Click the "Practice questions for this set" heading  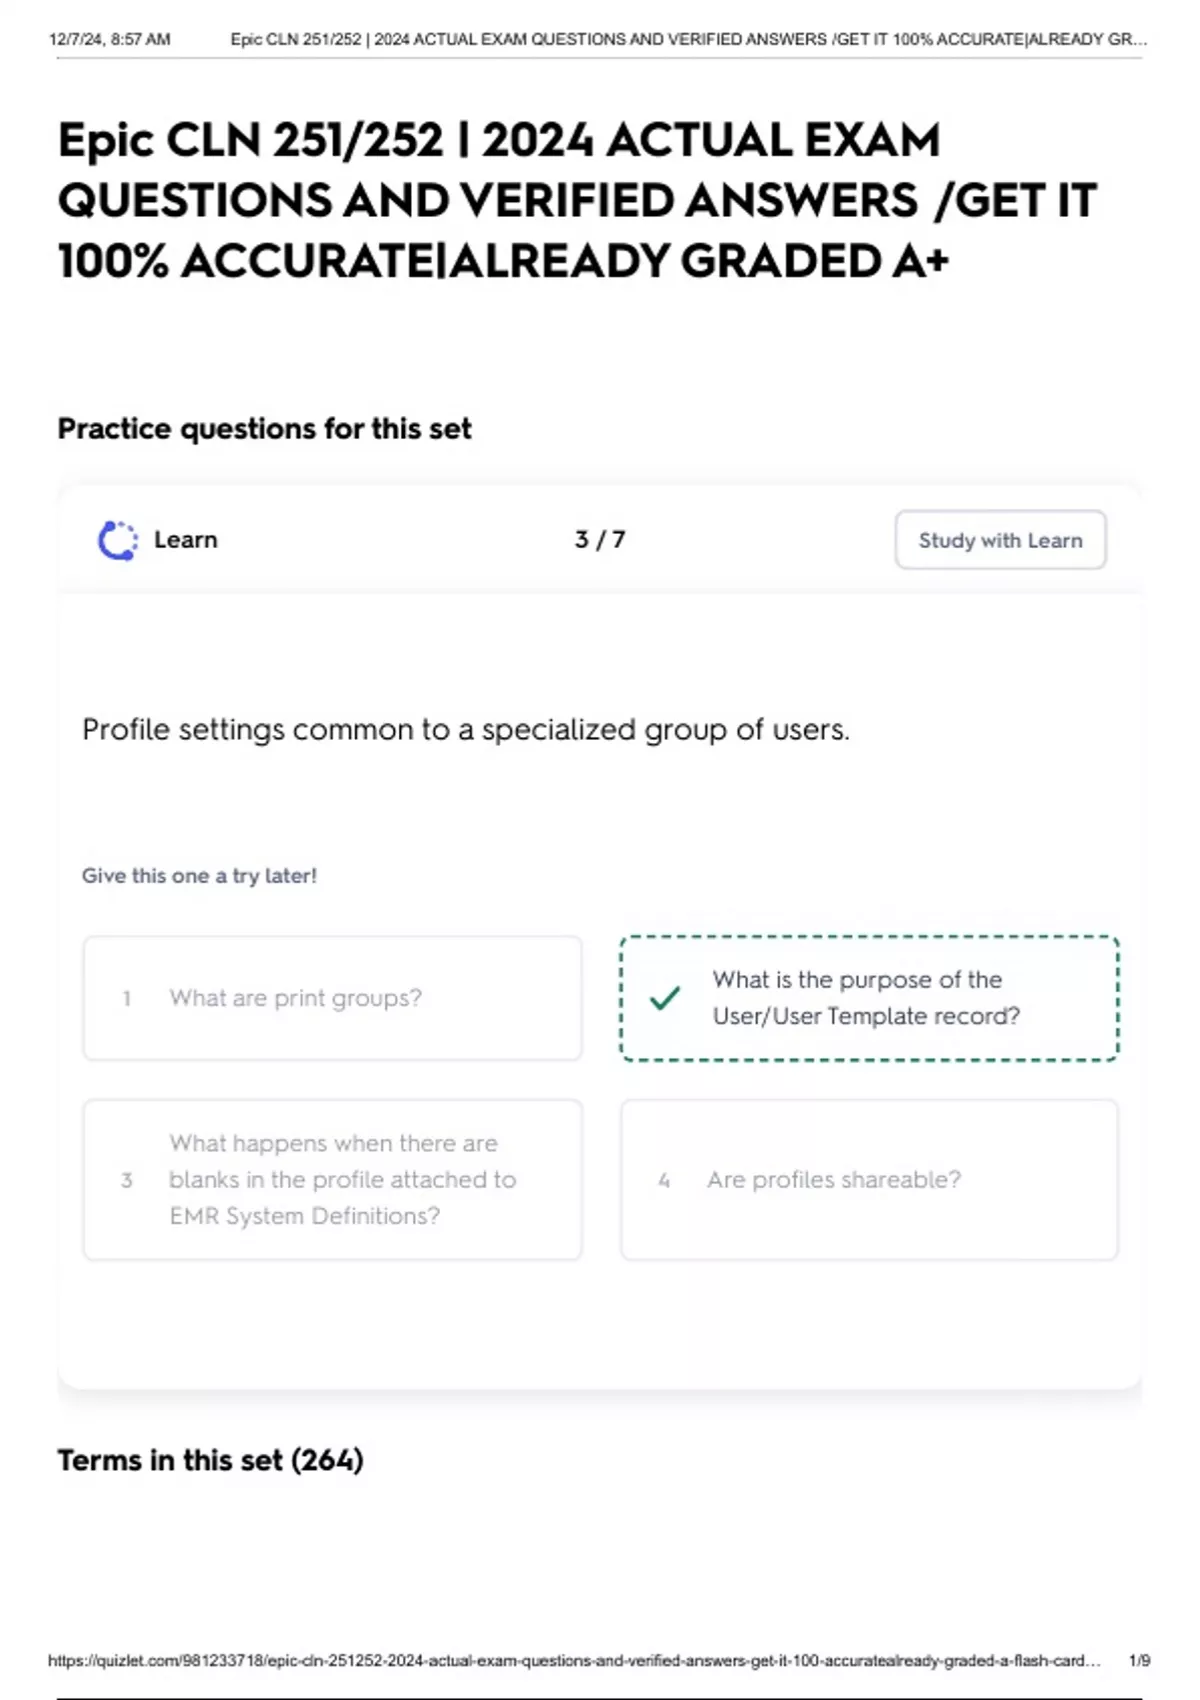(x=264, y=429)
